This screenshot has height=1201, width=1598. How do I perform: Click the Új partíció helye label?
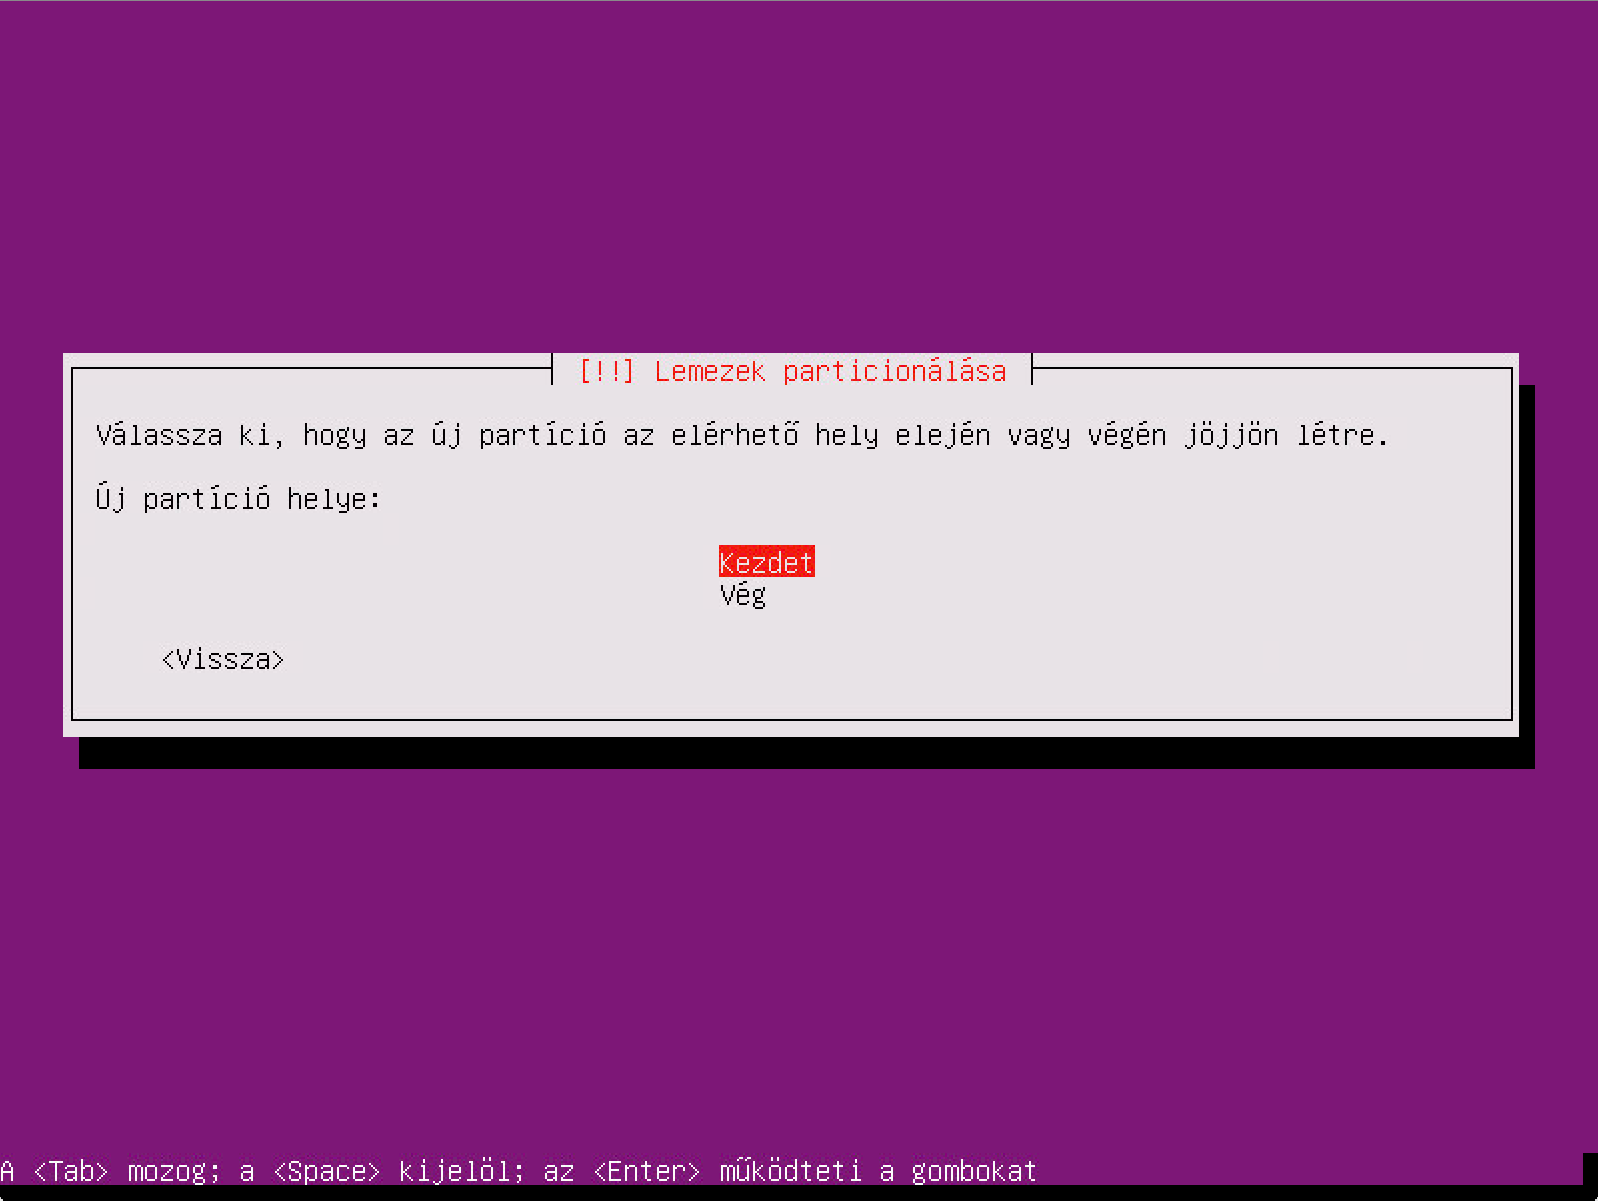click(238, 498)
